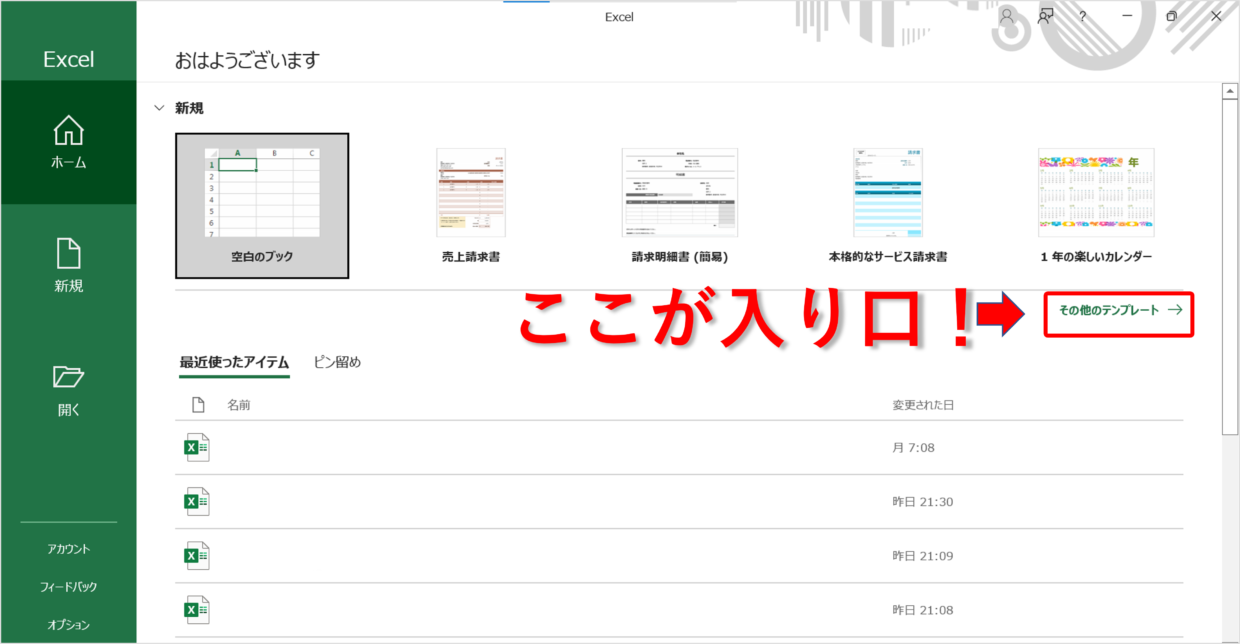Open help with the question mark icon
The height and width of the screenshot is (644, 1240).
tap(1083, 17)
